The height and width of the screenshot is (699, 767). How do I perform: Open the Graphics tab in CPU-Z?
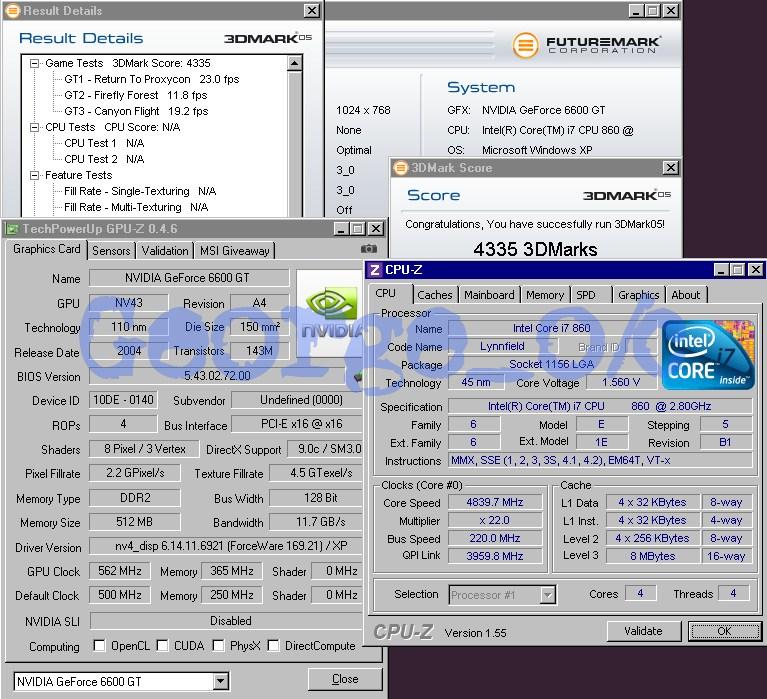point(638,295)
